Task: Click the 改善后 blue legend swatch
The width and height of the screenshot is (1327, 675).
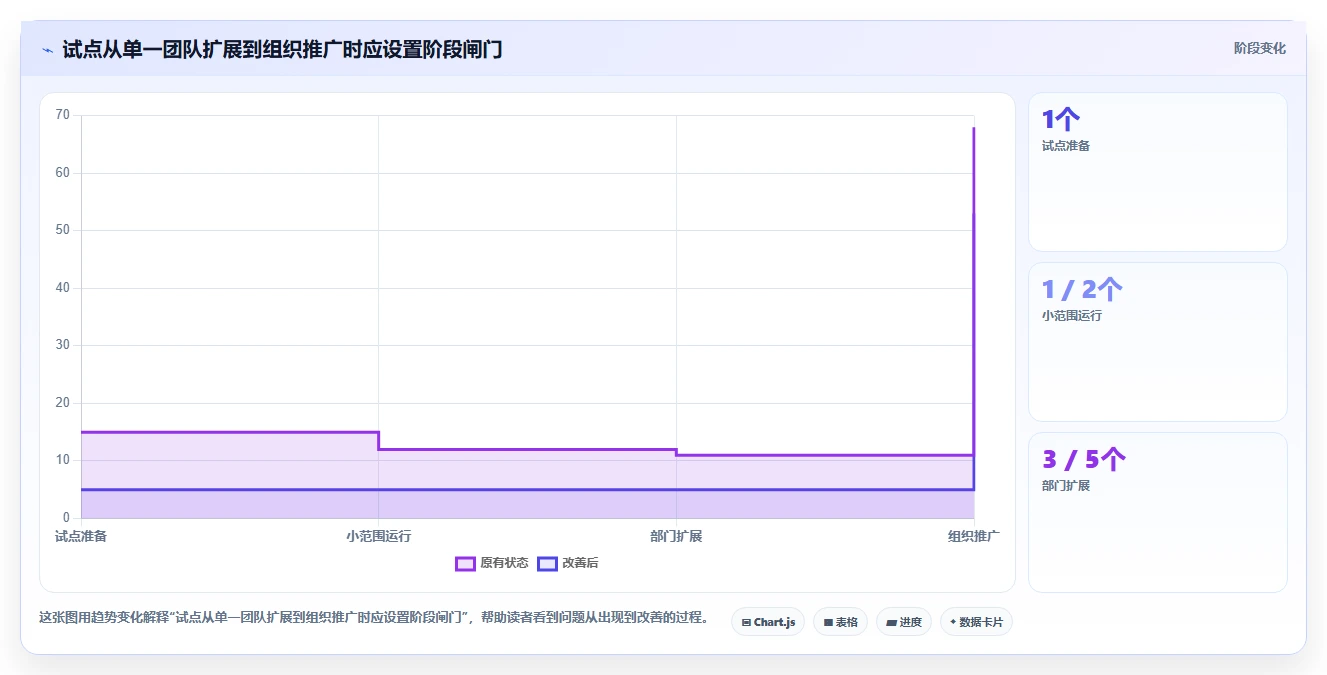Action: [547, 563]
